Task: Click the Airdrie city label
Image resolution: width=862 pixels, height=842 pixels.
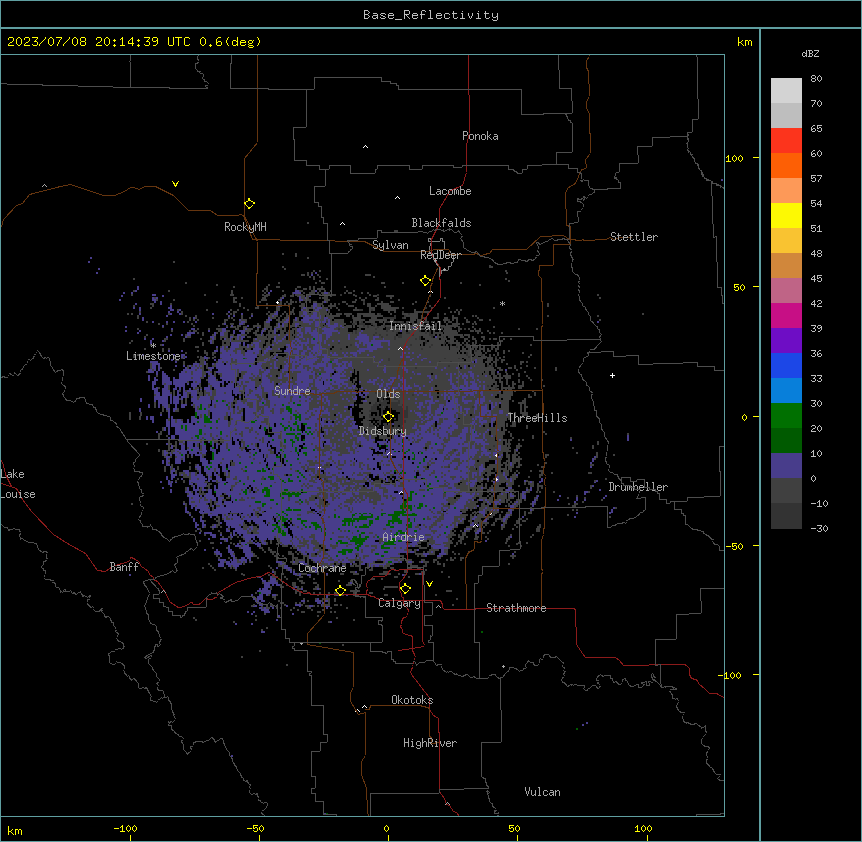Action: point(403,537)
